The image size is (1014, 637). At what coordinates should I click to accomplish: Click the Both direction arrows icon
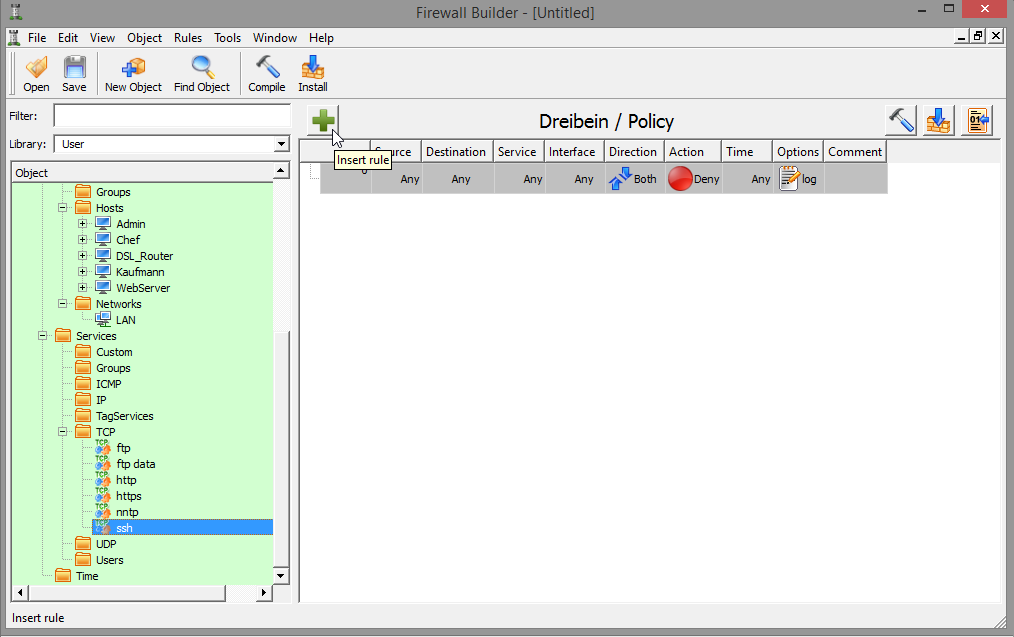click(x=620, y=179)
